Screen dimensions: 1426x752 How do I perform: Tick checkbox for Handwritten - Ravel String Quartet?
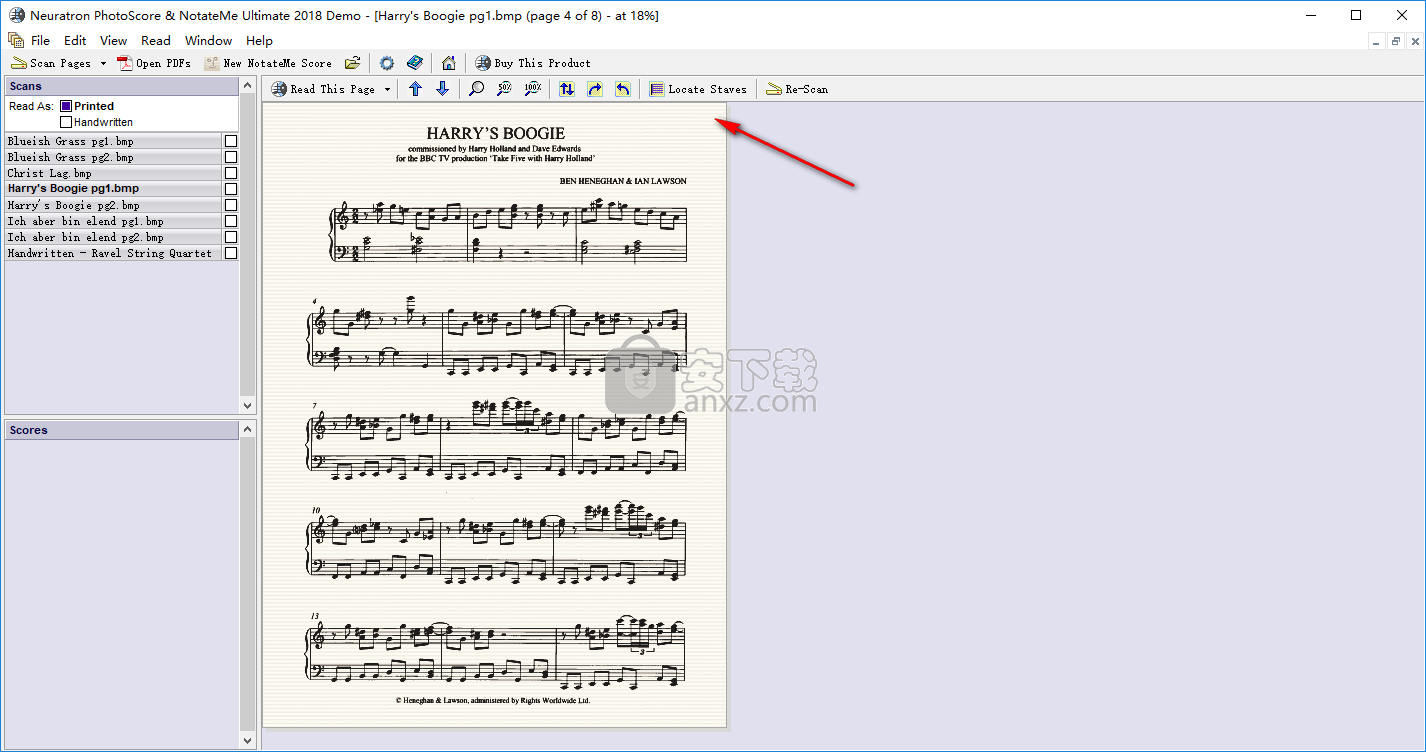click(x=231, y=253)
